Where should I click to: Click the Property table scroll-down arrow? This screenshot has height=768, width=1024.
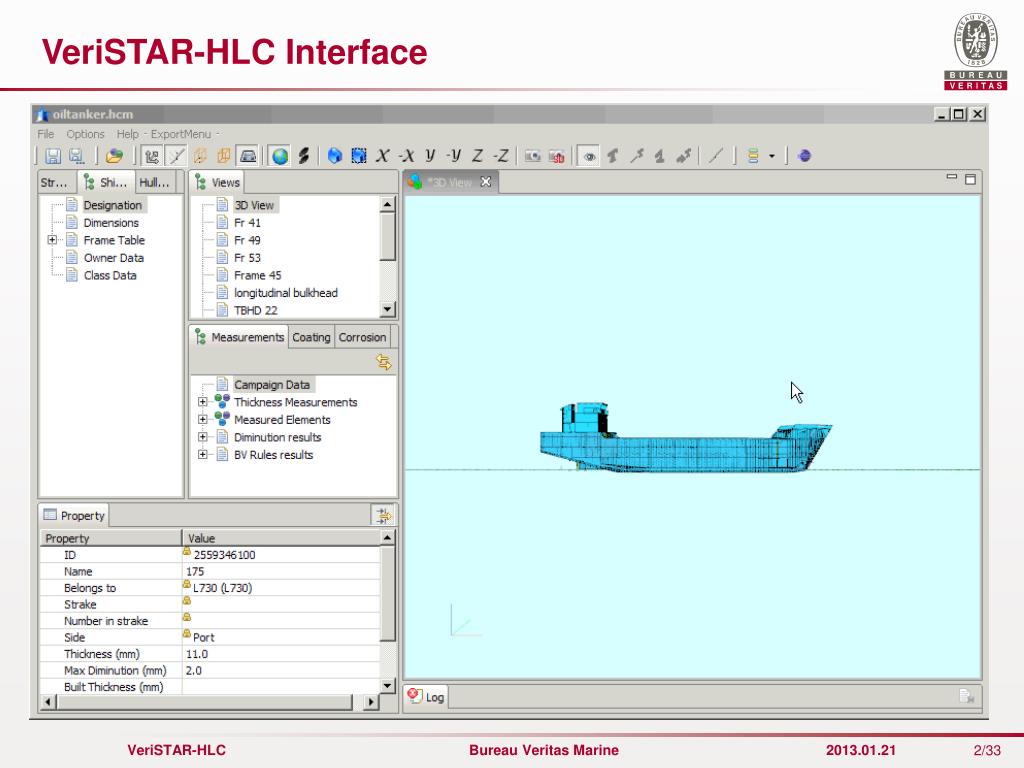pyautogui.click(x=387, y=685)
